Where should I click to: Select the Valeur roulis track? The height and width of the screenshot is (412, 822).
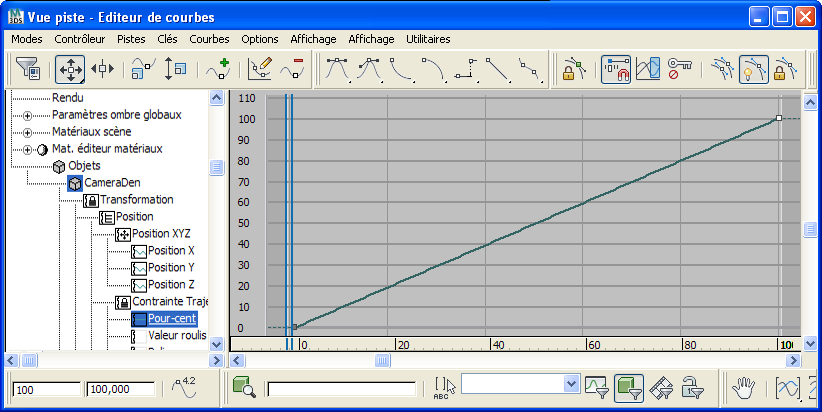(x=177, y=335)
